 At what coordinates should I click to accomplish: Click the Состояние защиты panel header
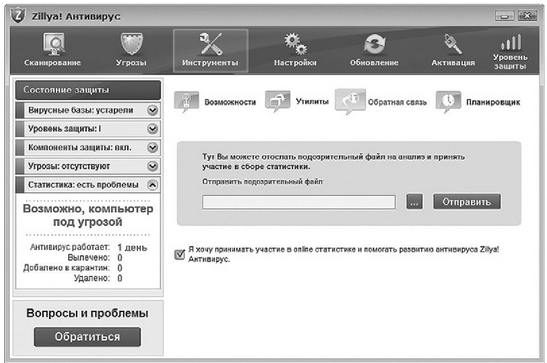tap(88, 90)
